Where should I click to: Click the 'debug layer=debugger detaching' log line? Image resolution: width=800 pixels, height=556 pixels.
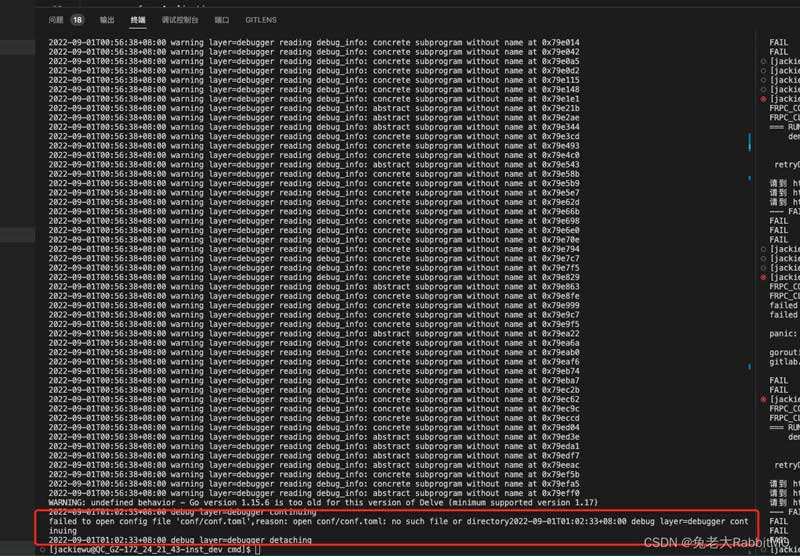[x=180, y=540]
